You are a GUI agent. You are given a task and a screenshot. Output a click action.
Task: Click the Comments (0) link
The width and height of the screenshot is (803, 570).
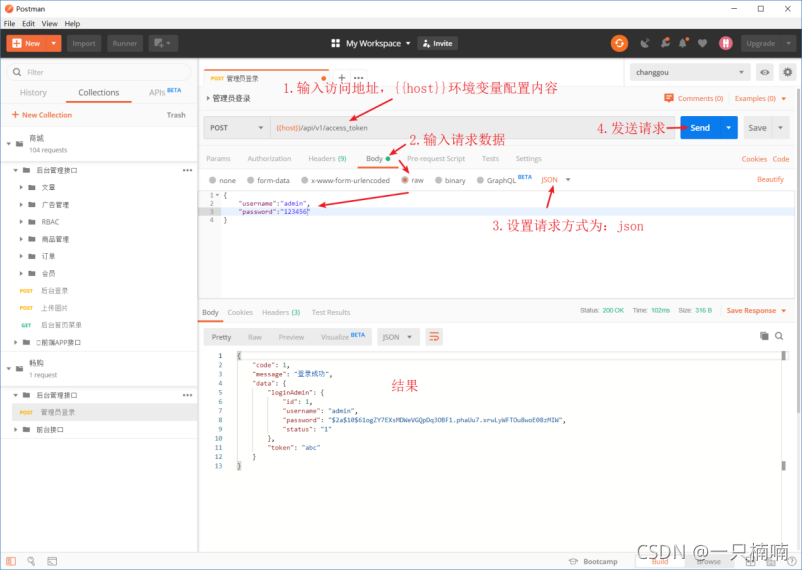coord(694,98)
